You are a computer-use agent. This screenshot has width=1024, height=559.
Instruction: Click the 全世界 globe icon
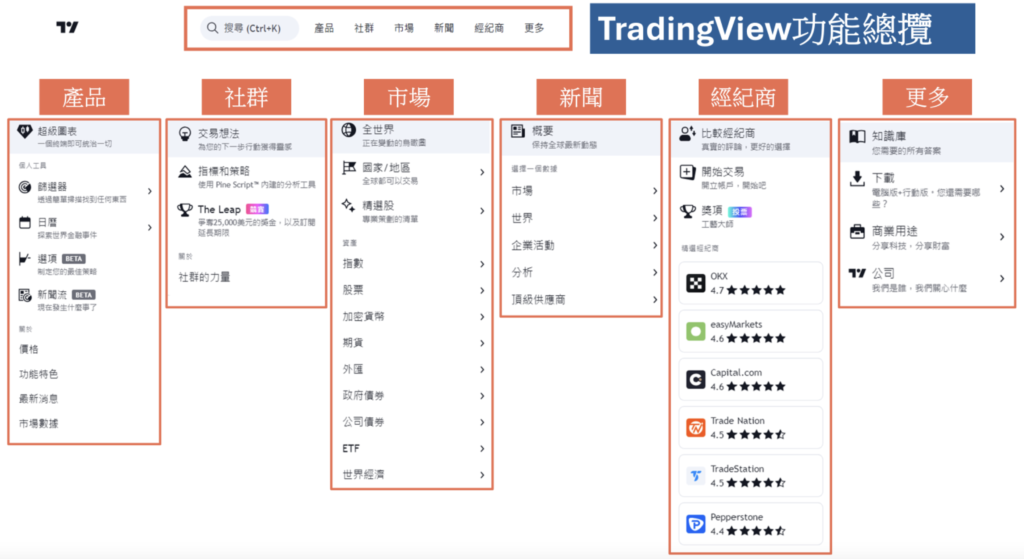coord(349,130)
